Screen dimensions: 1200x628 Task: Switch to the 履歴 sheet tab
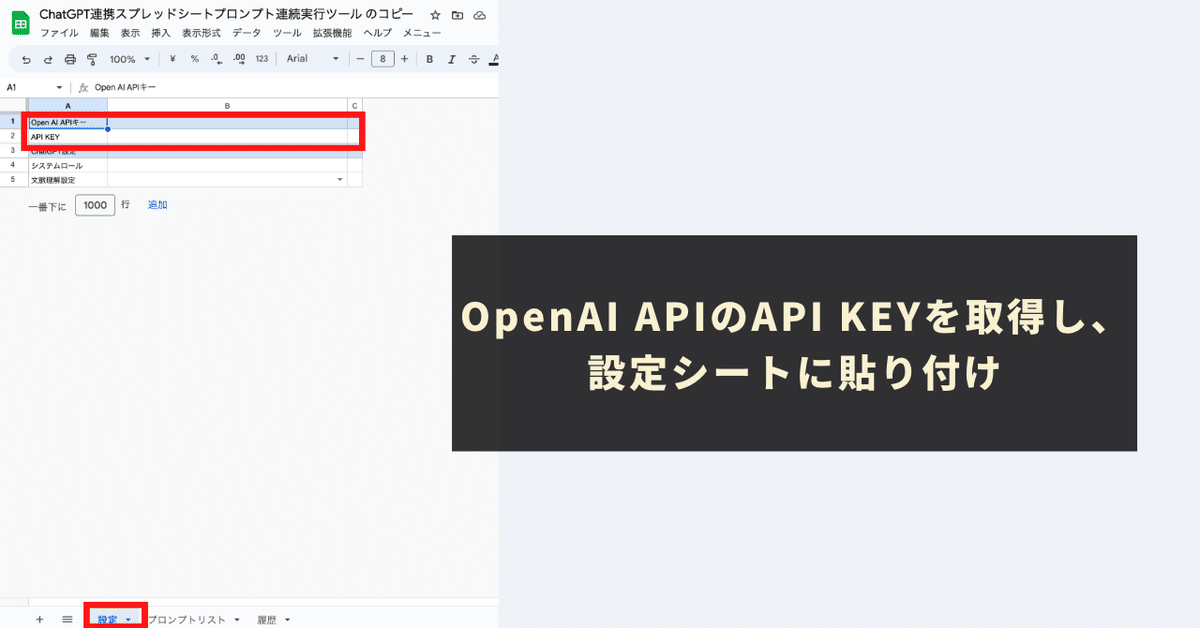click(266, 620)
